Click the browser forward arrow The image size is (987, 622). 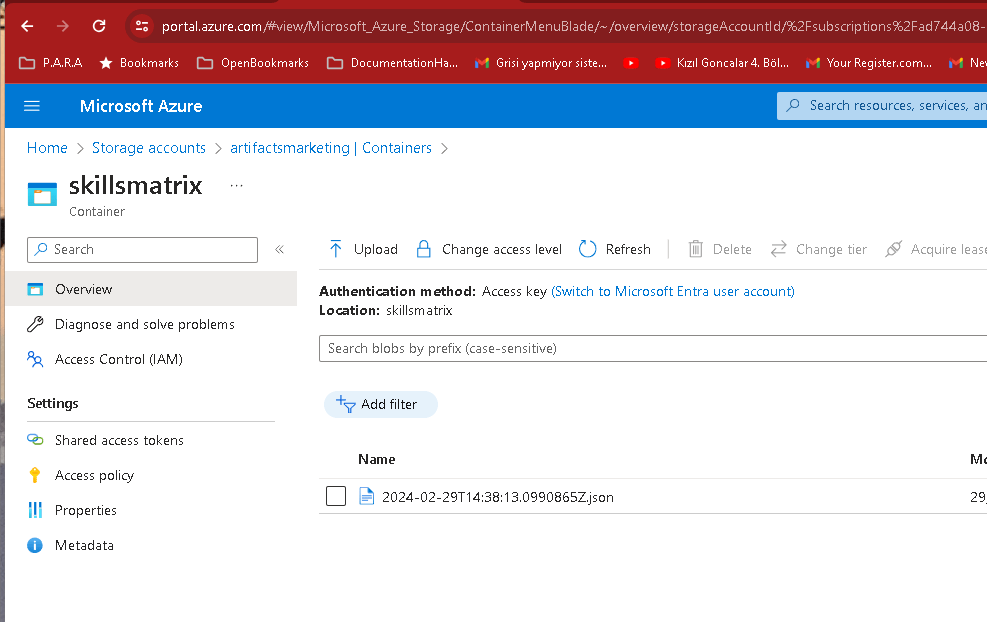click(62, 26)
